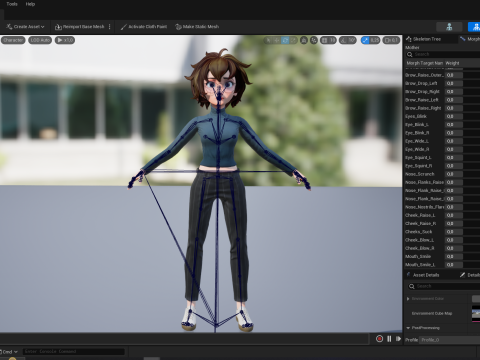Open the playback speed x1.0 menu
Viewport: 480px width, 360px height.
pyautogui.click(x=65, y=40)
